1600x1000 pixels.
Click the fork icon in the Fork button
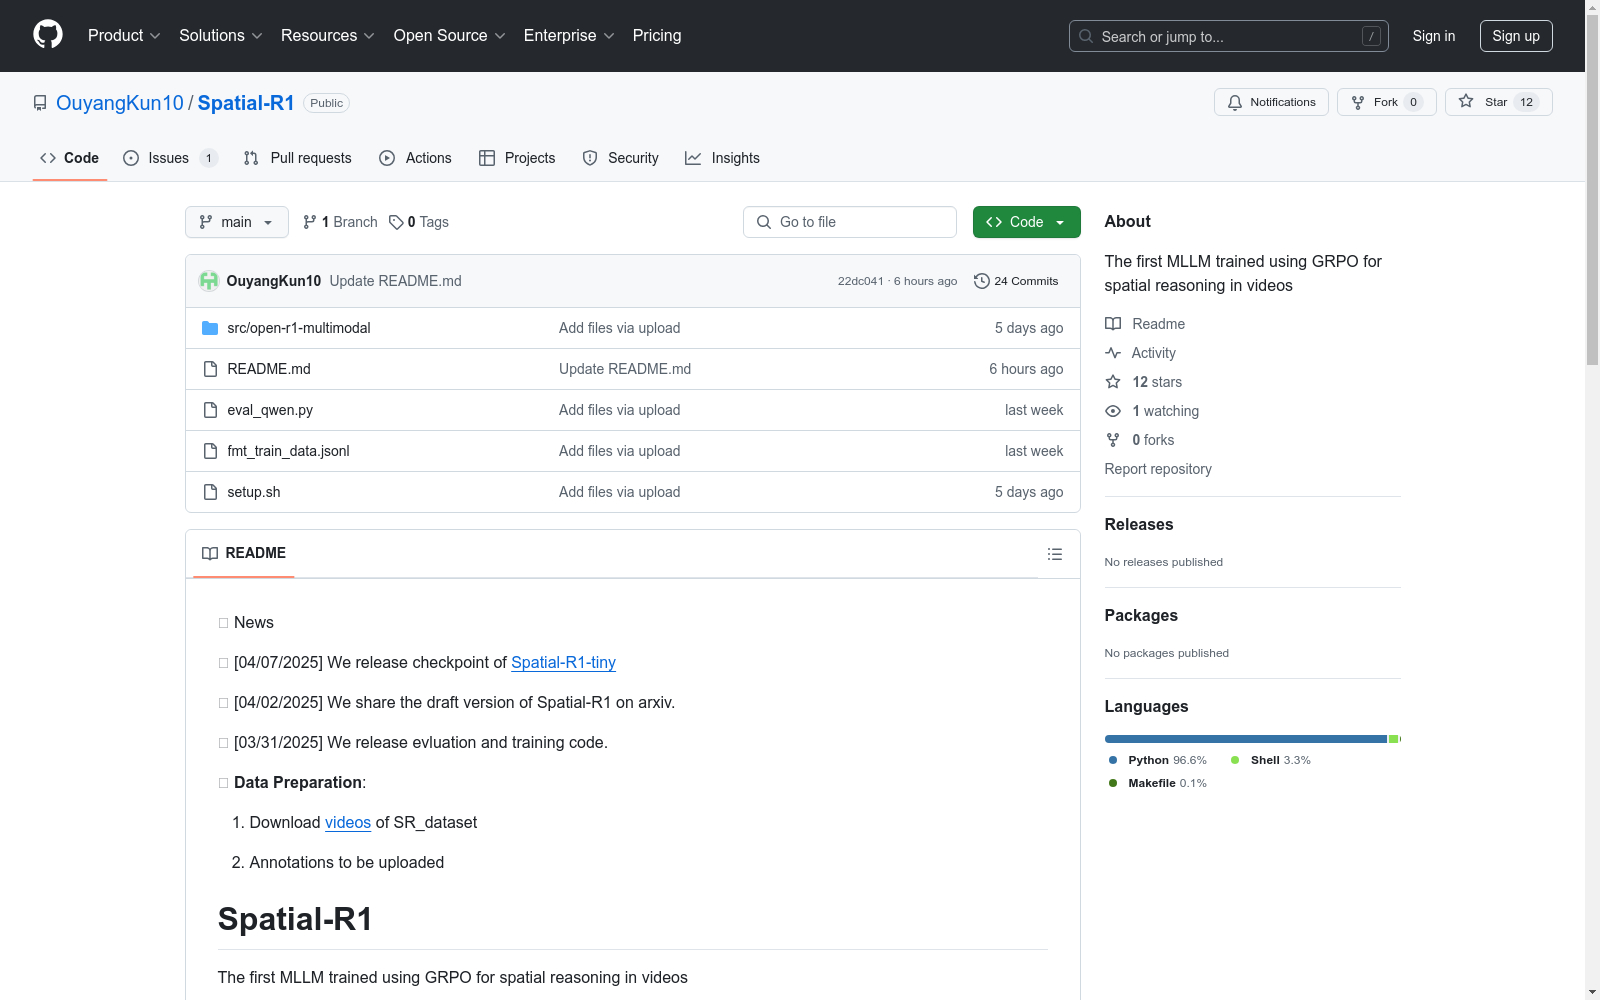click(1358, 102)
